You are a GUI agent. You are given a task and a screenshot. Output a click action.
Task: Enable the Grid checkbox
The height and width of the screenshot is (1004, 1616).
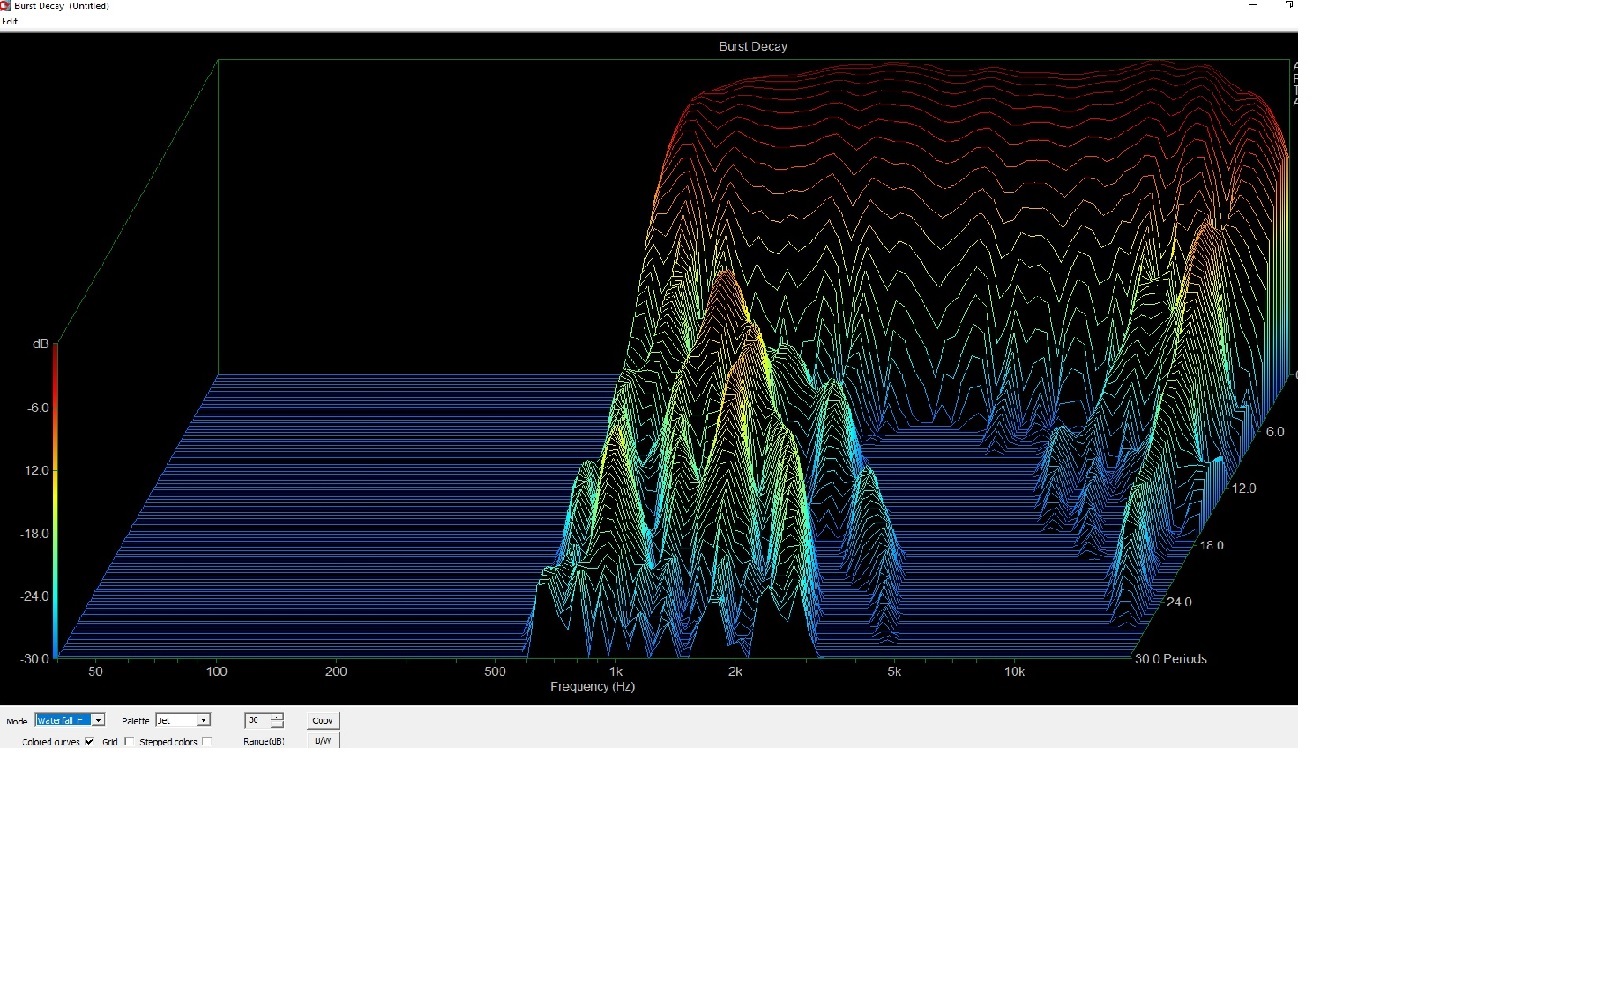pyautogui.click(x=129, y=742)
